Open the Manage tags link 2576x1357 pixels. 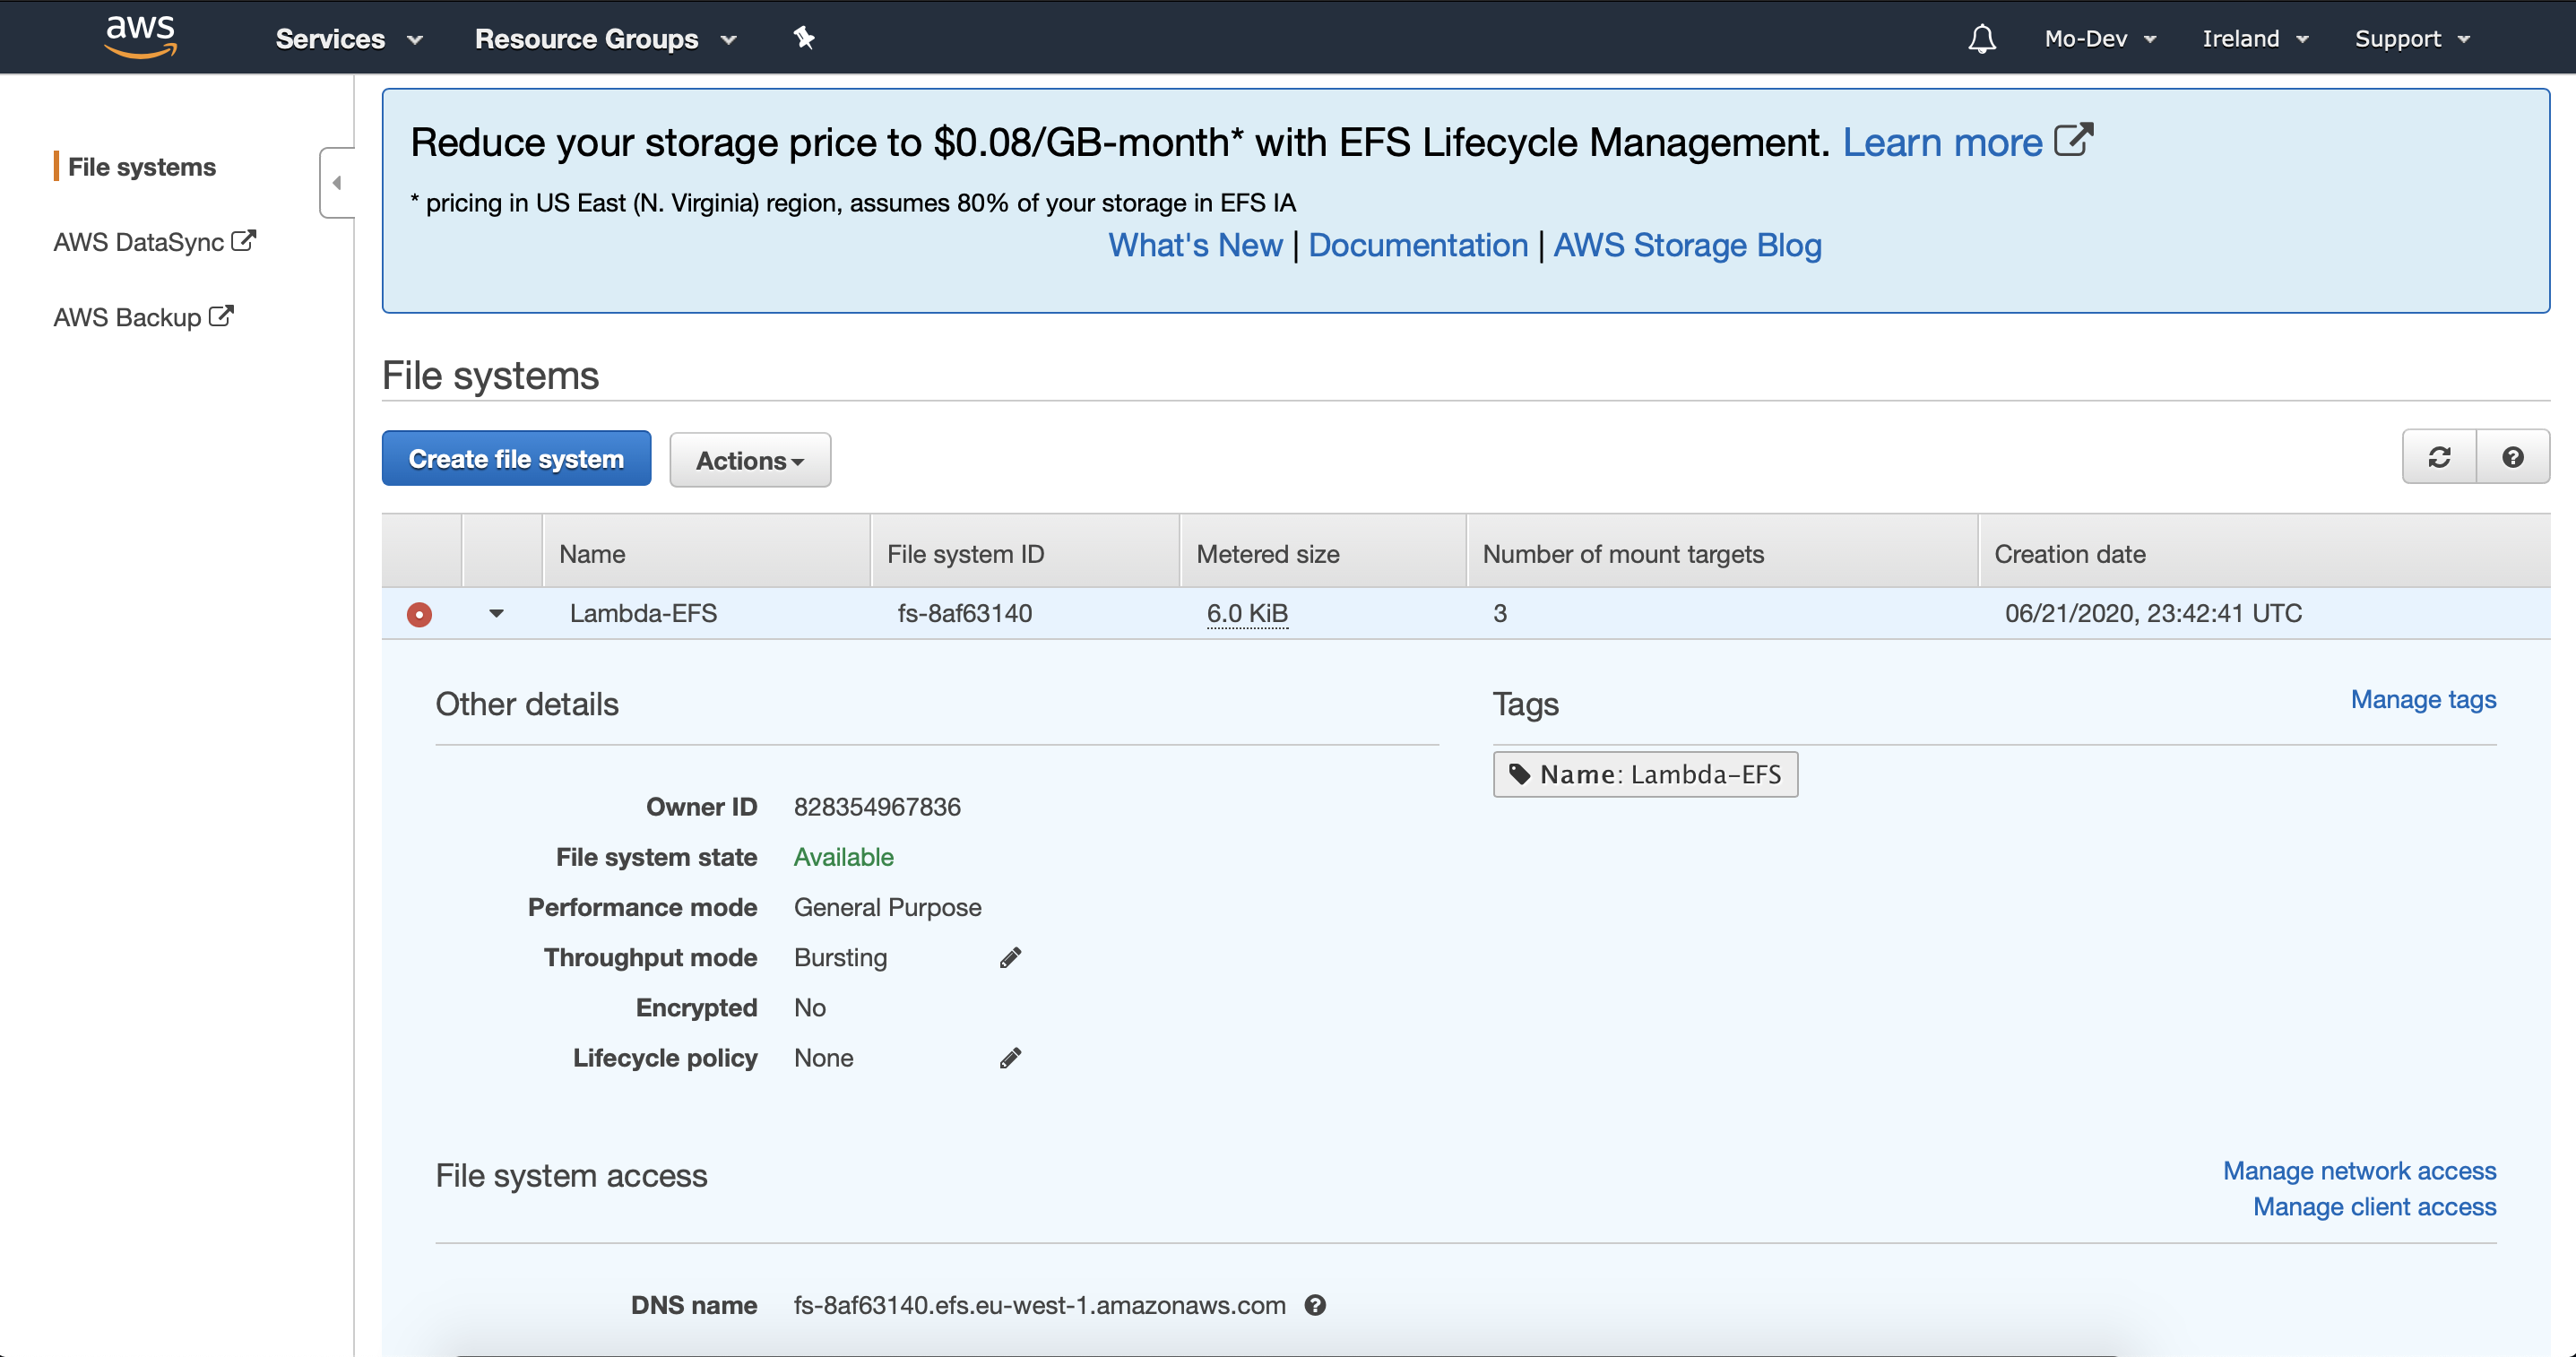[2423, 699]
